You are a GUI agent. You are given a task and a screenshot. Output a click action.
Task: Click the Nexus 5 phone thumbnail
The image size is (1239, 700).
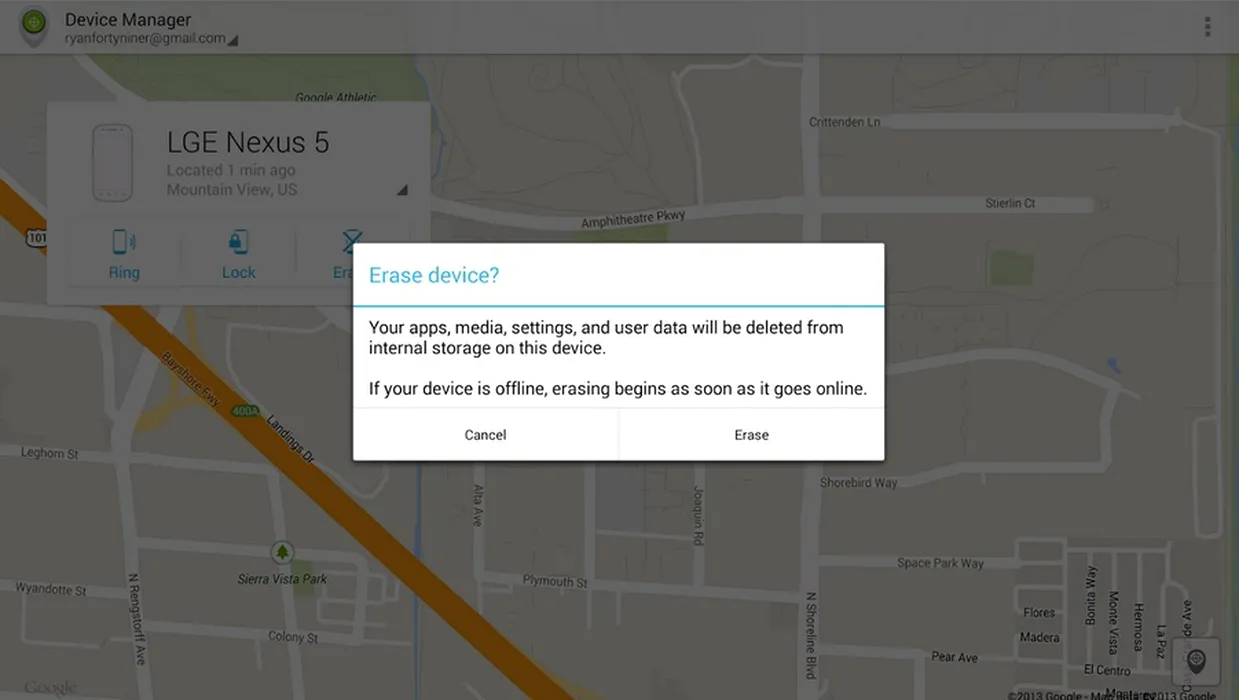(x=112, y=163)
